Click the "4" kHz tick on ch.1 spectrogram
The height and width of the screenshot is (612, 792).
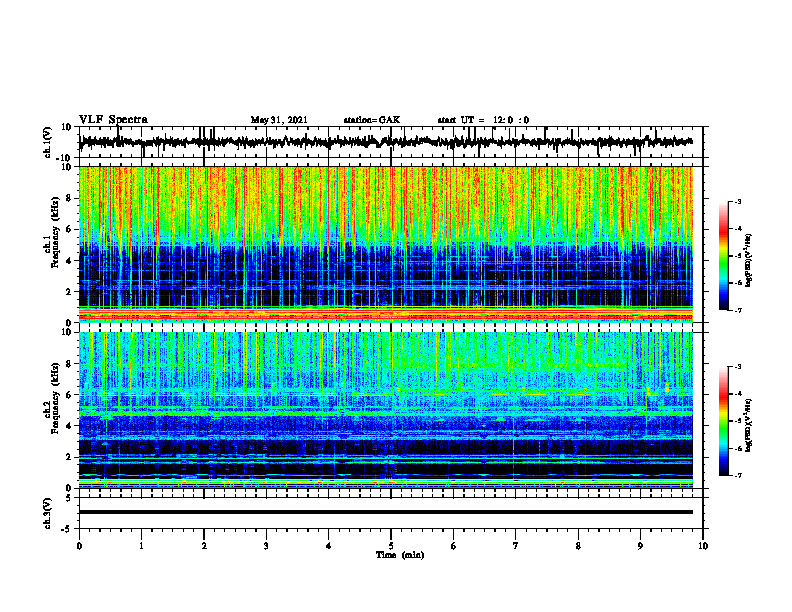tap(70, 261)
